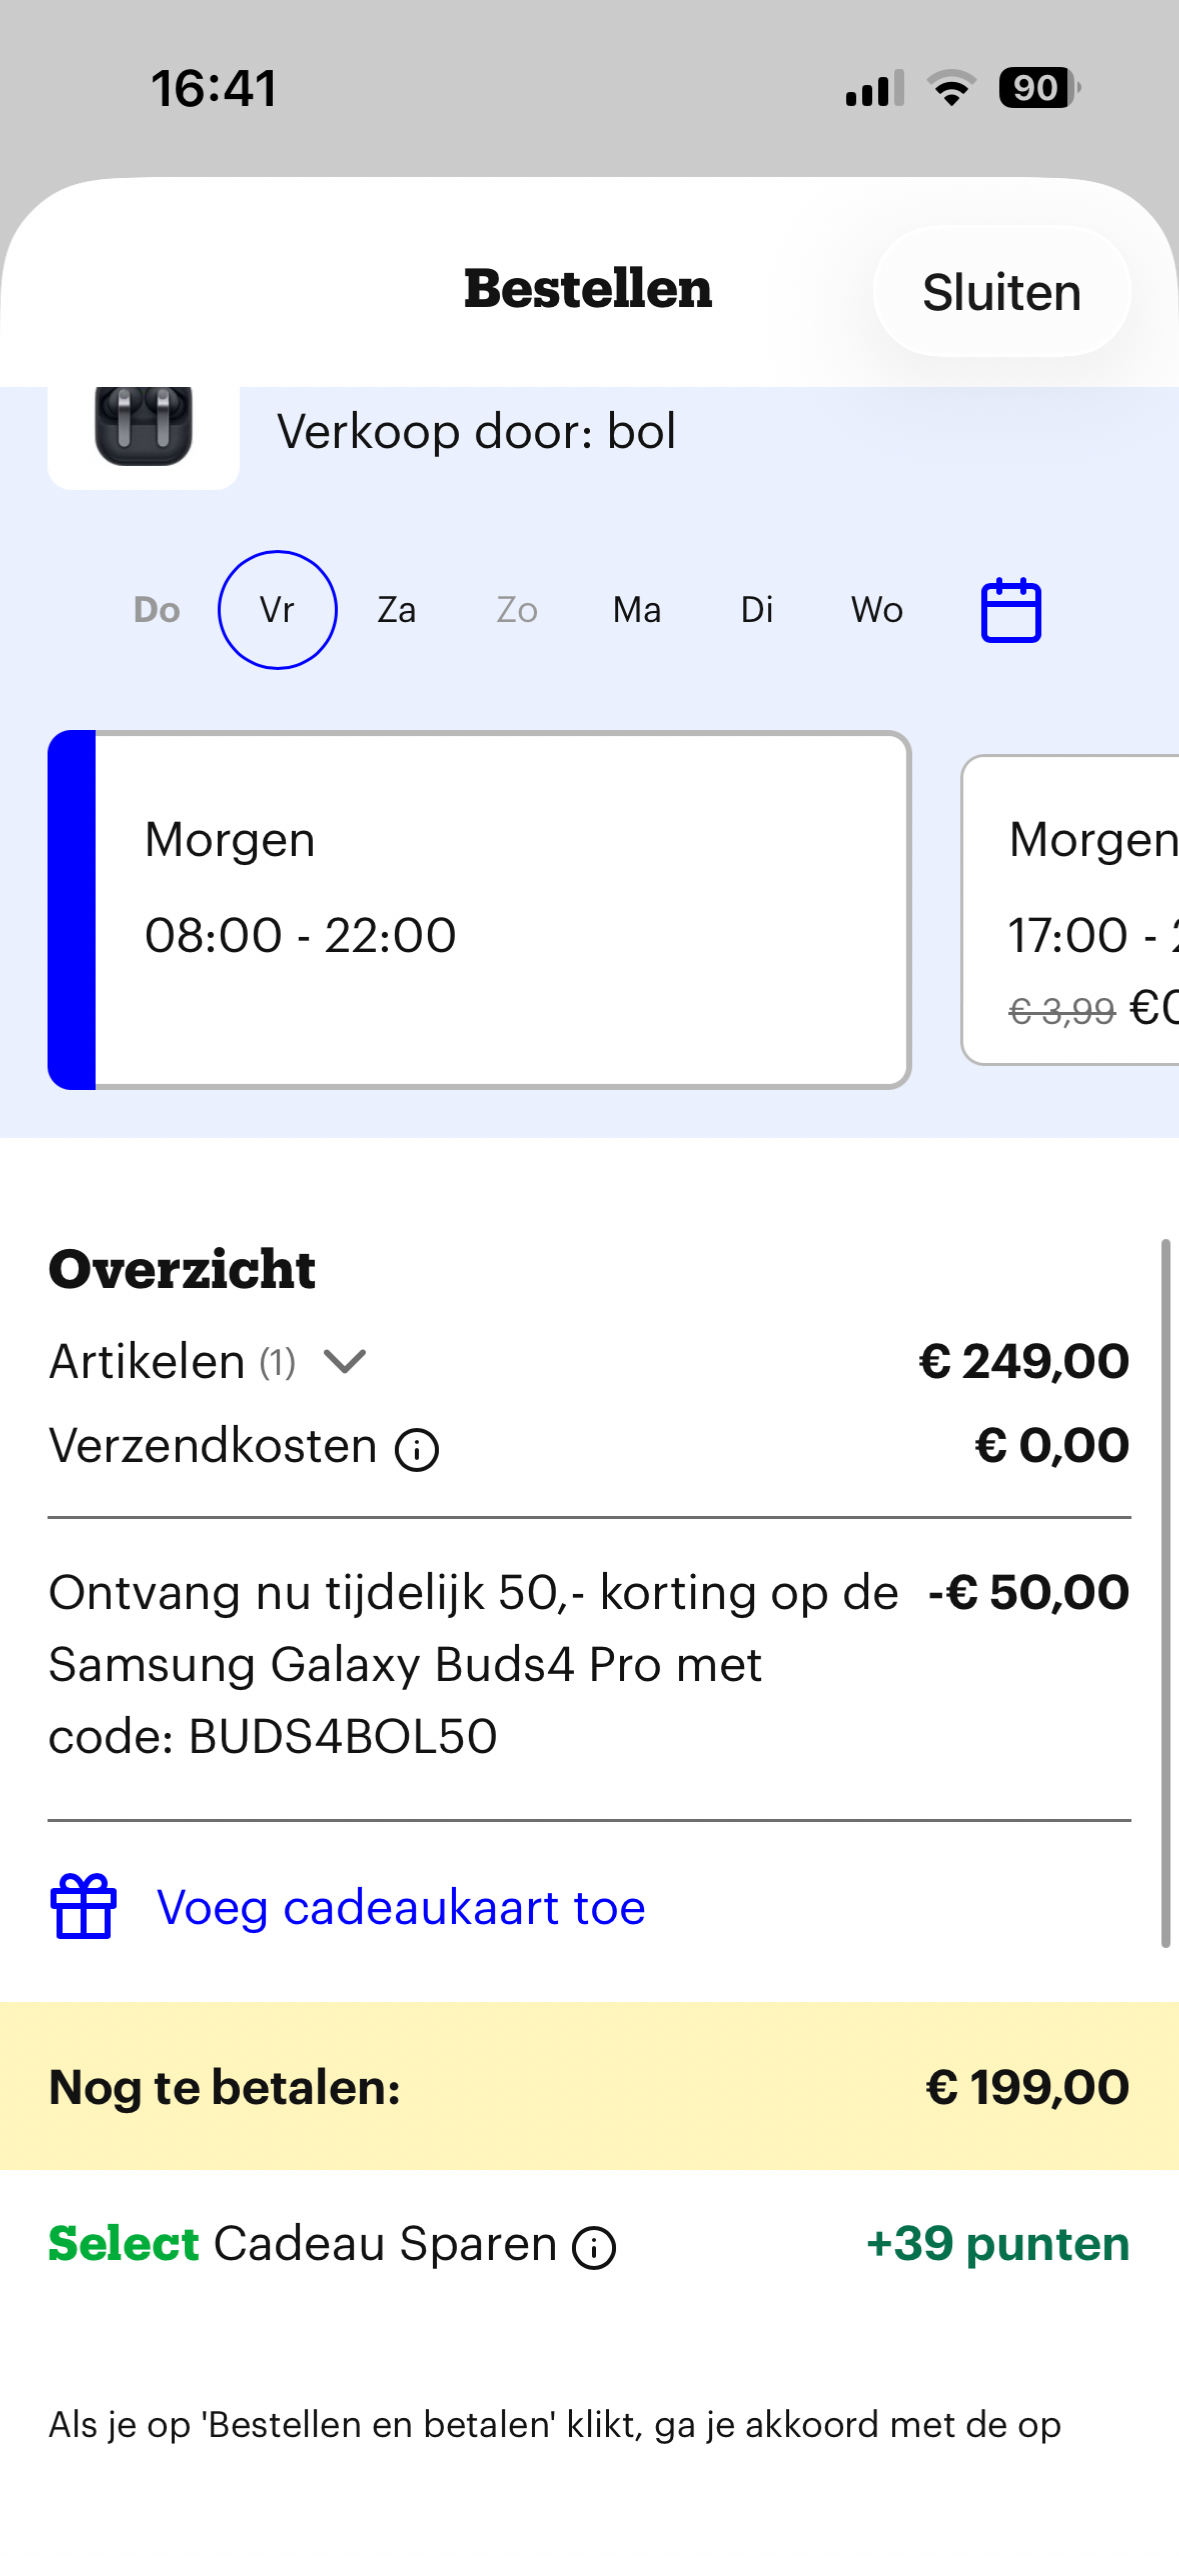
Task: Click the earbuds product image
Action: [x=143, y=432]
